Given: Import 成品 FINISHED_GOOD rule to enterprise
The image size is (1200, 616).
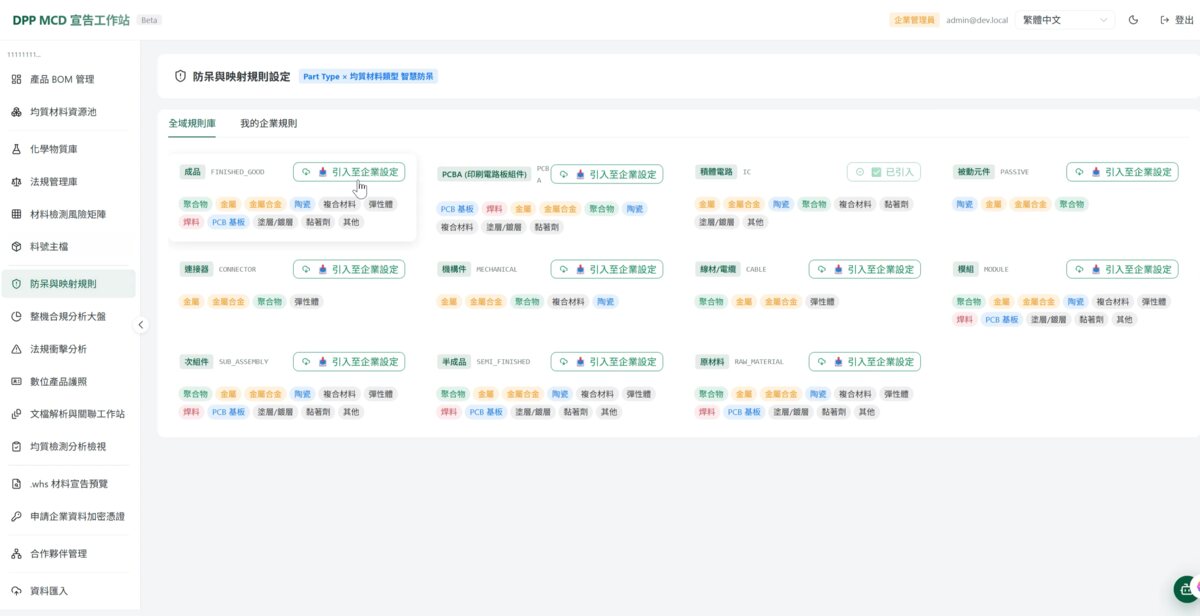Looking at the screenshot, I should 349,172.
